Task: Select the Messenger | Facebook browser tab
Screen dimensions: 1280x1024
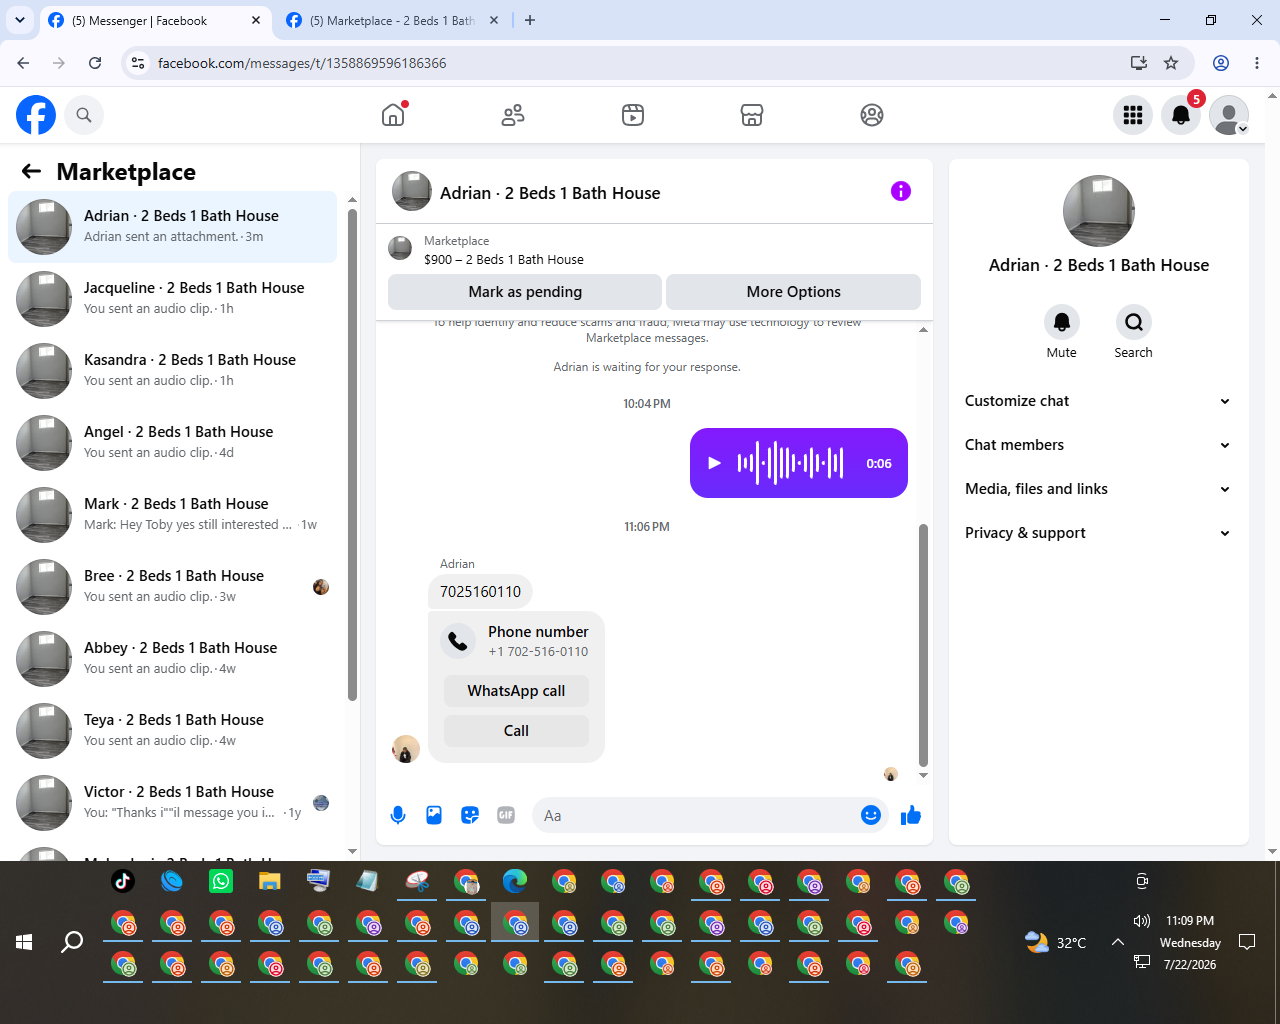Action: click(155, 20)
